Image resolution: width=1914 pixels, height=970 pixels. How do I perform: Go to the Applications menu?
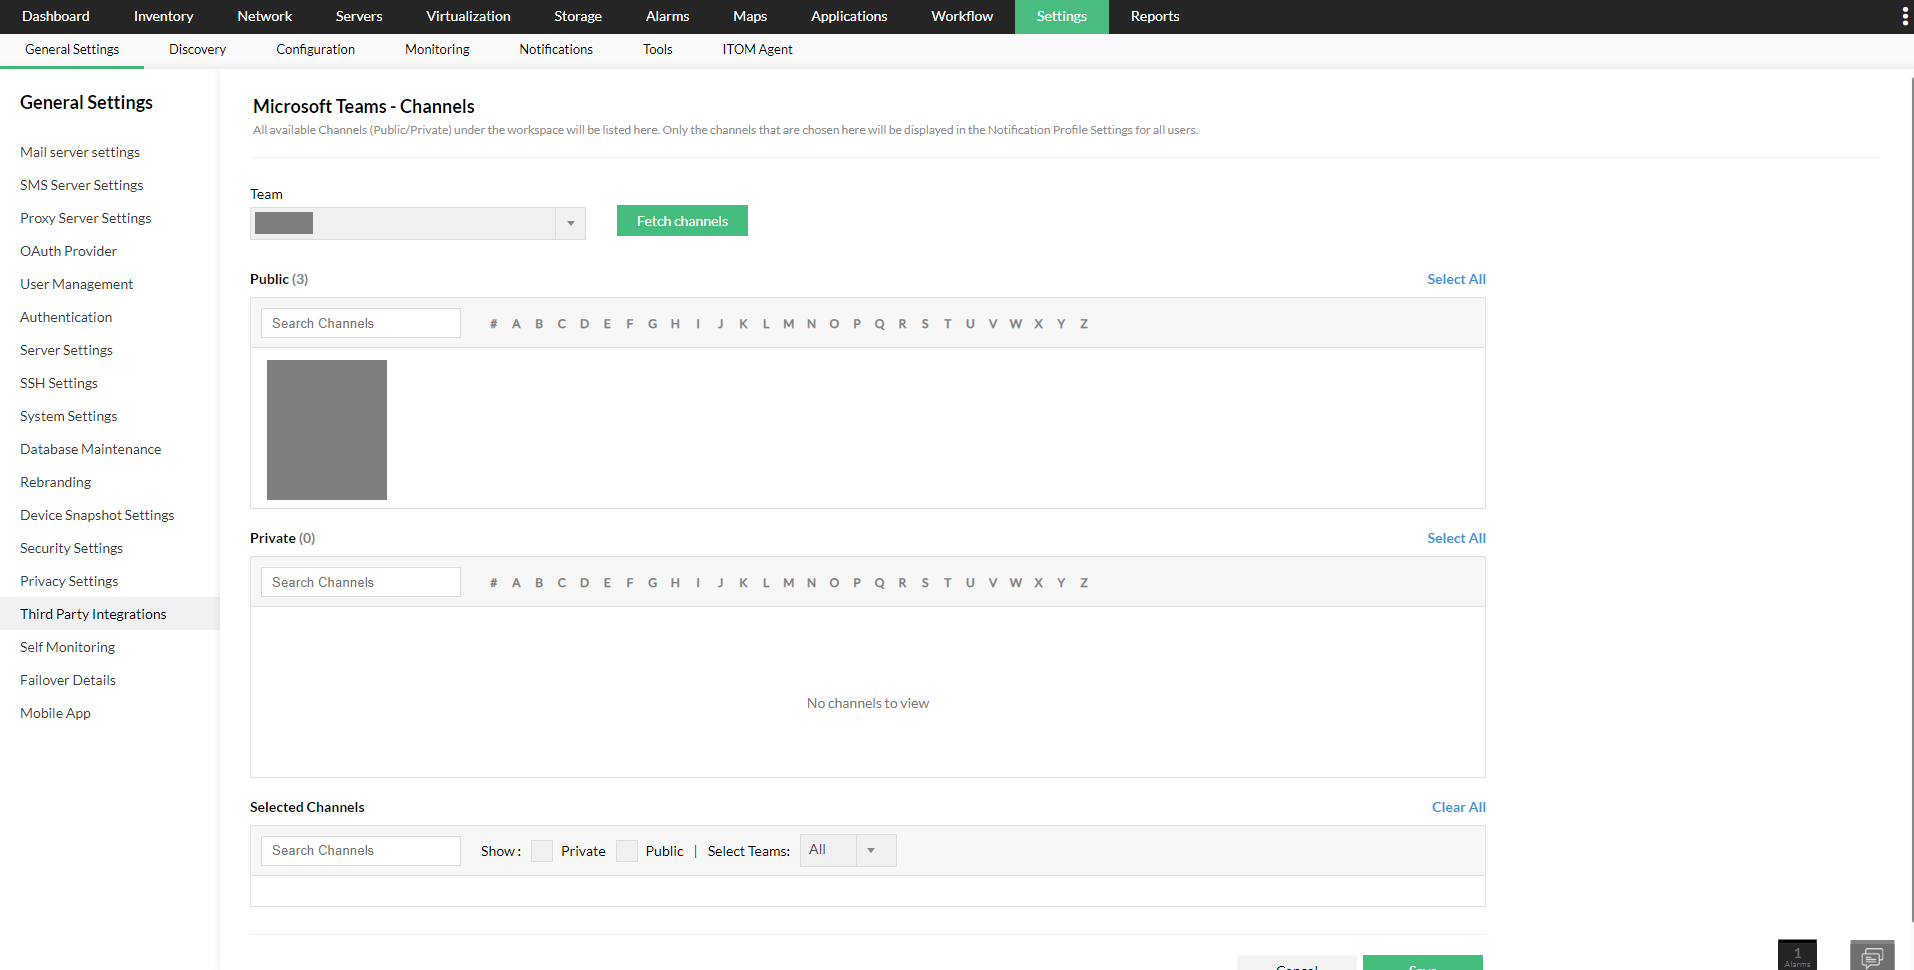coord(849,16)
